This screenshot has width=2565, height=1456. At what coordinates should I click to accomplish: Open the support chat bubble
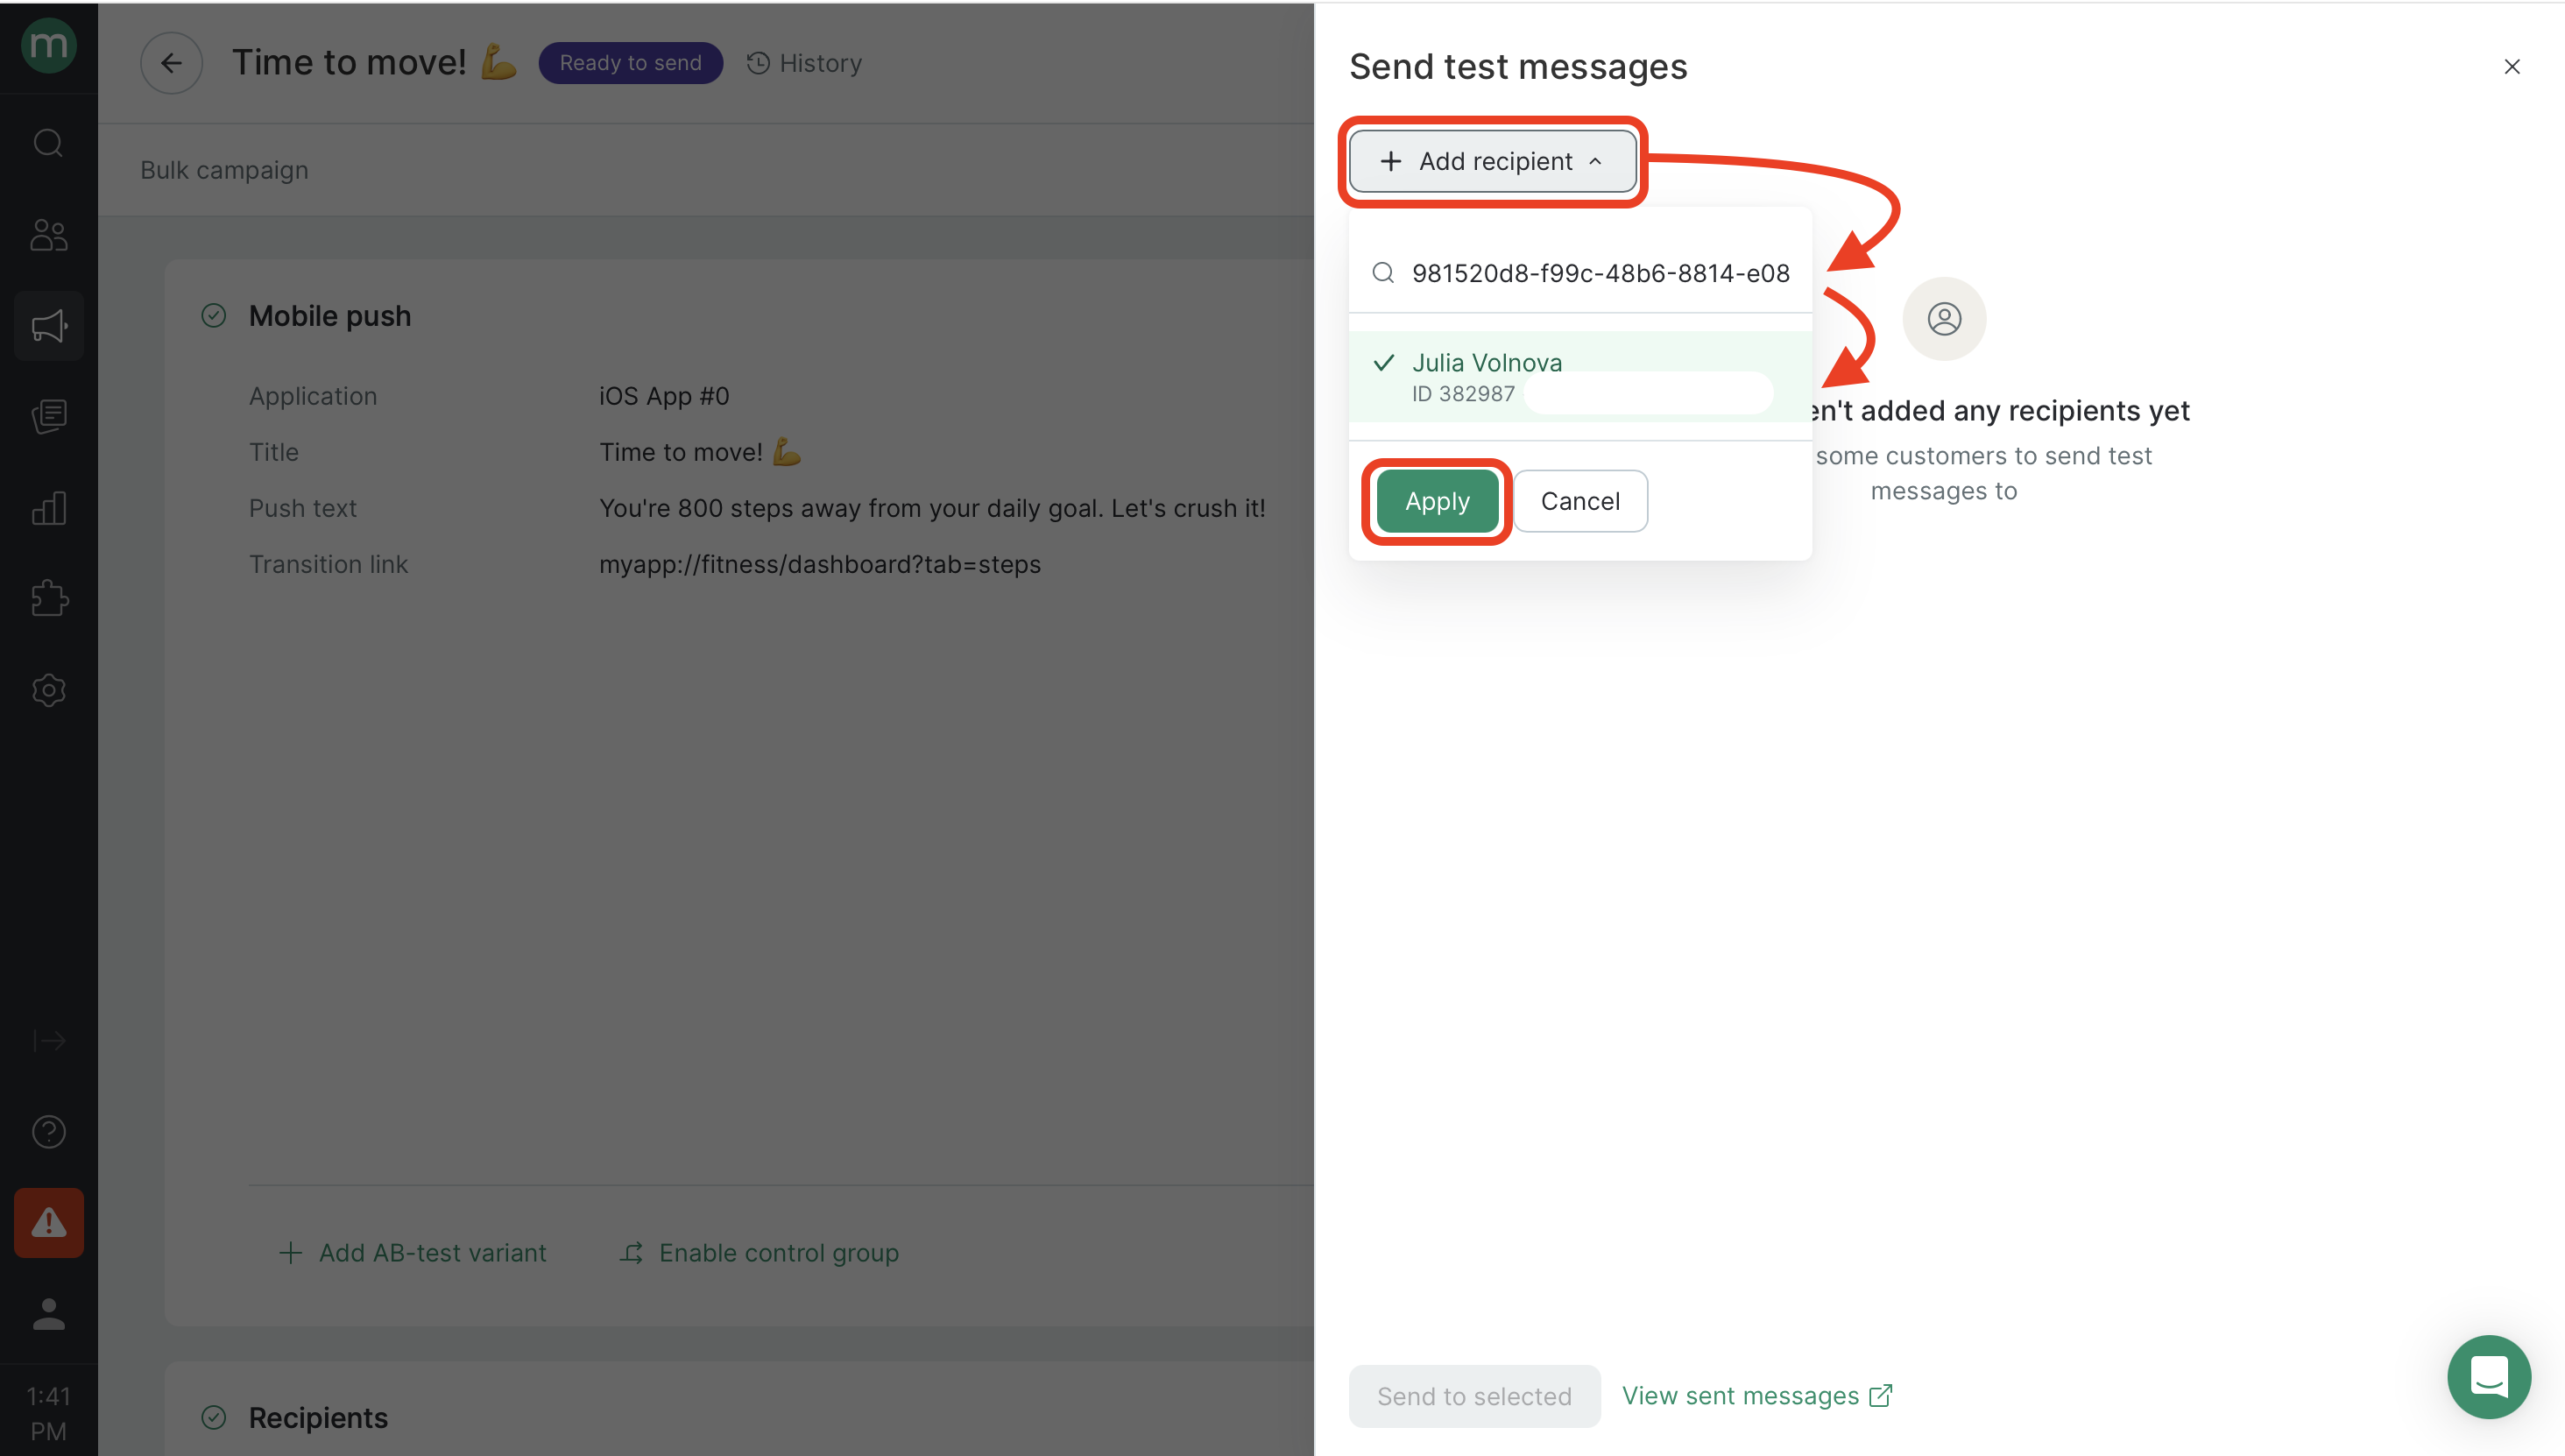(2488, 1376)
